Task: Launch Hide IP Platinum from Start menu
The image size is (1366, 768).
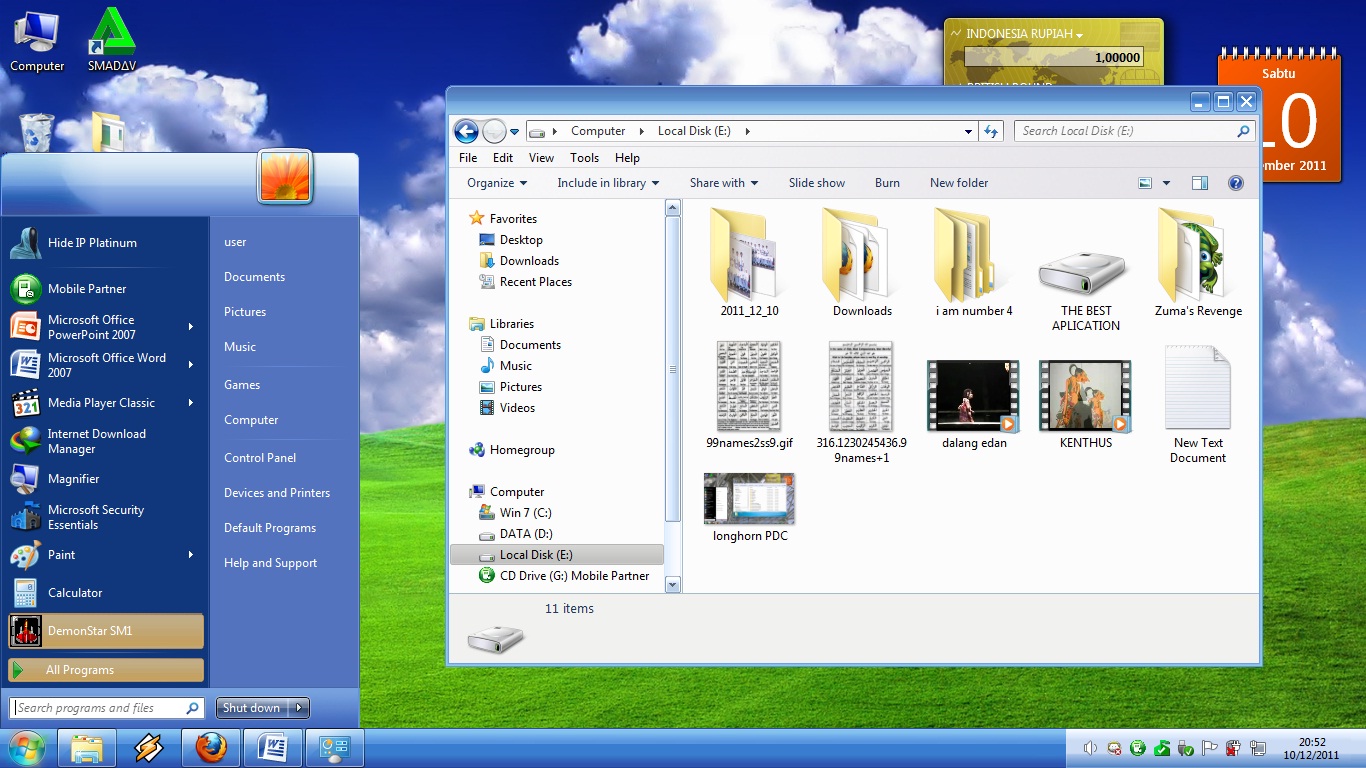Action: pos(106,243)
